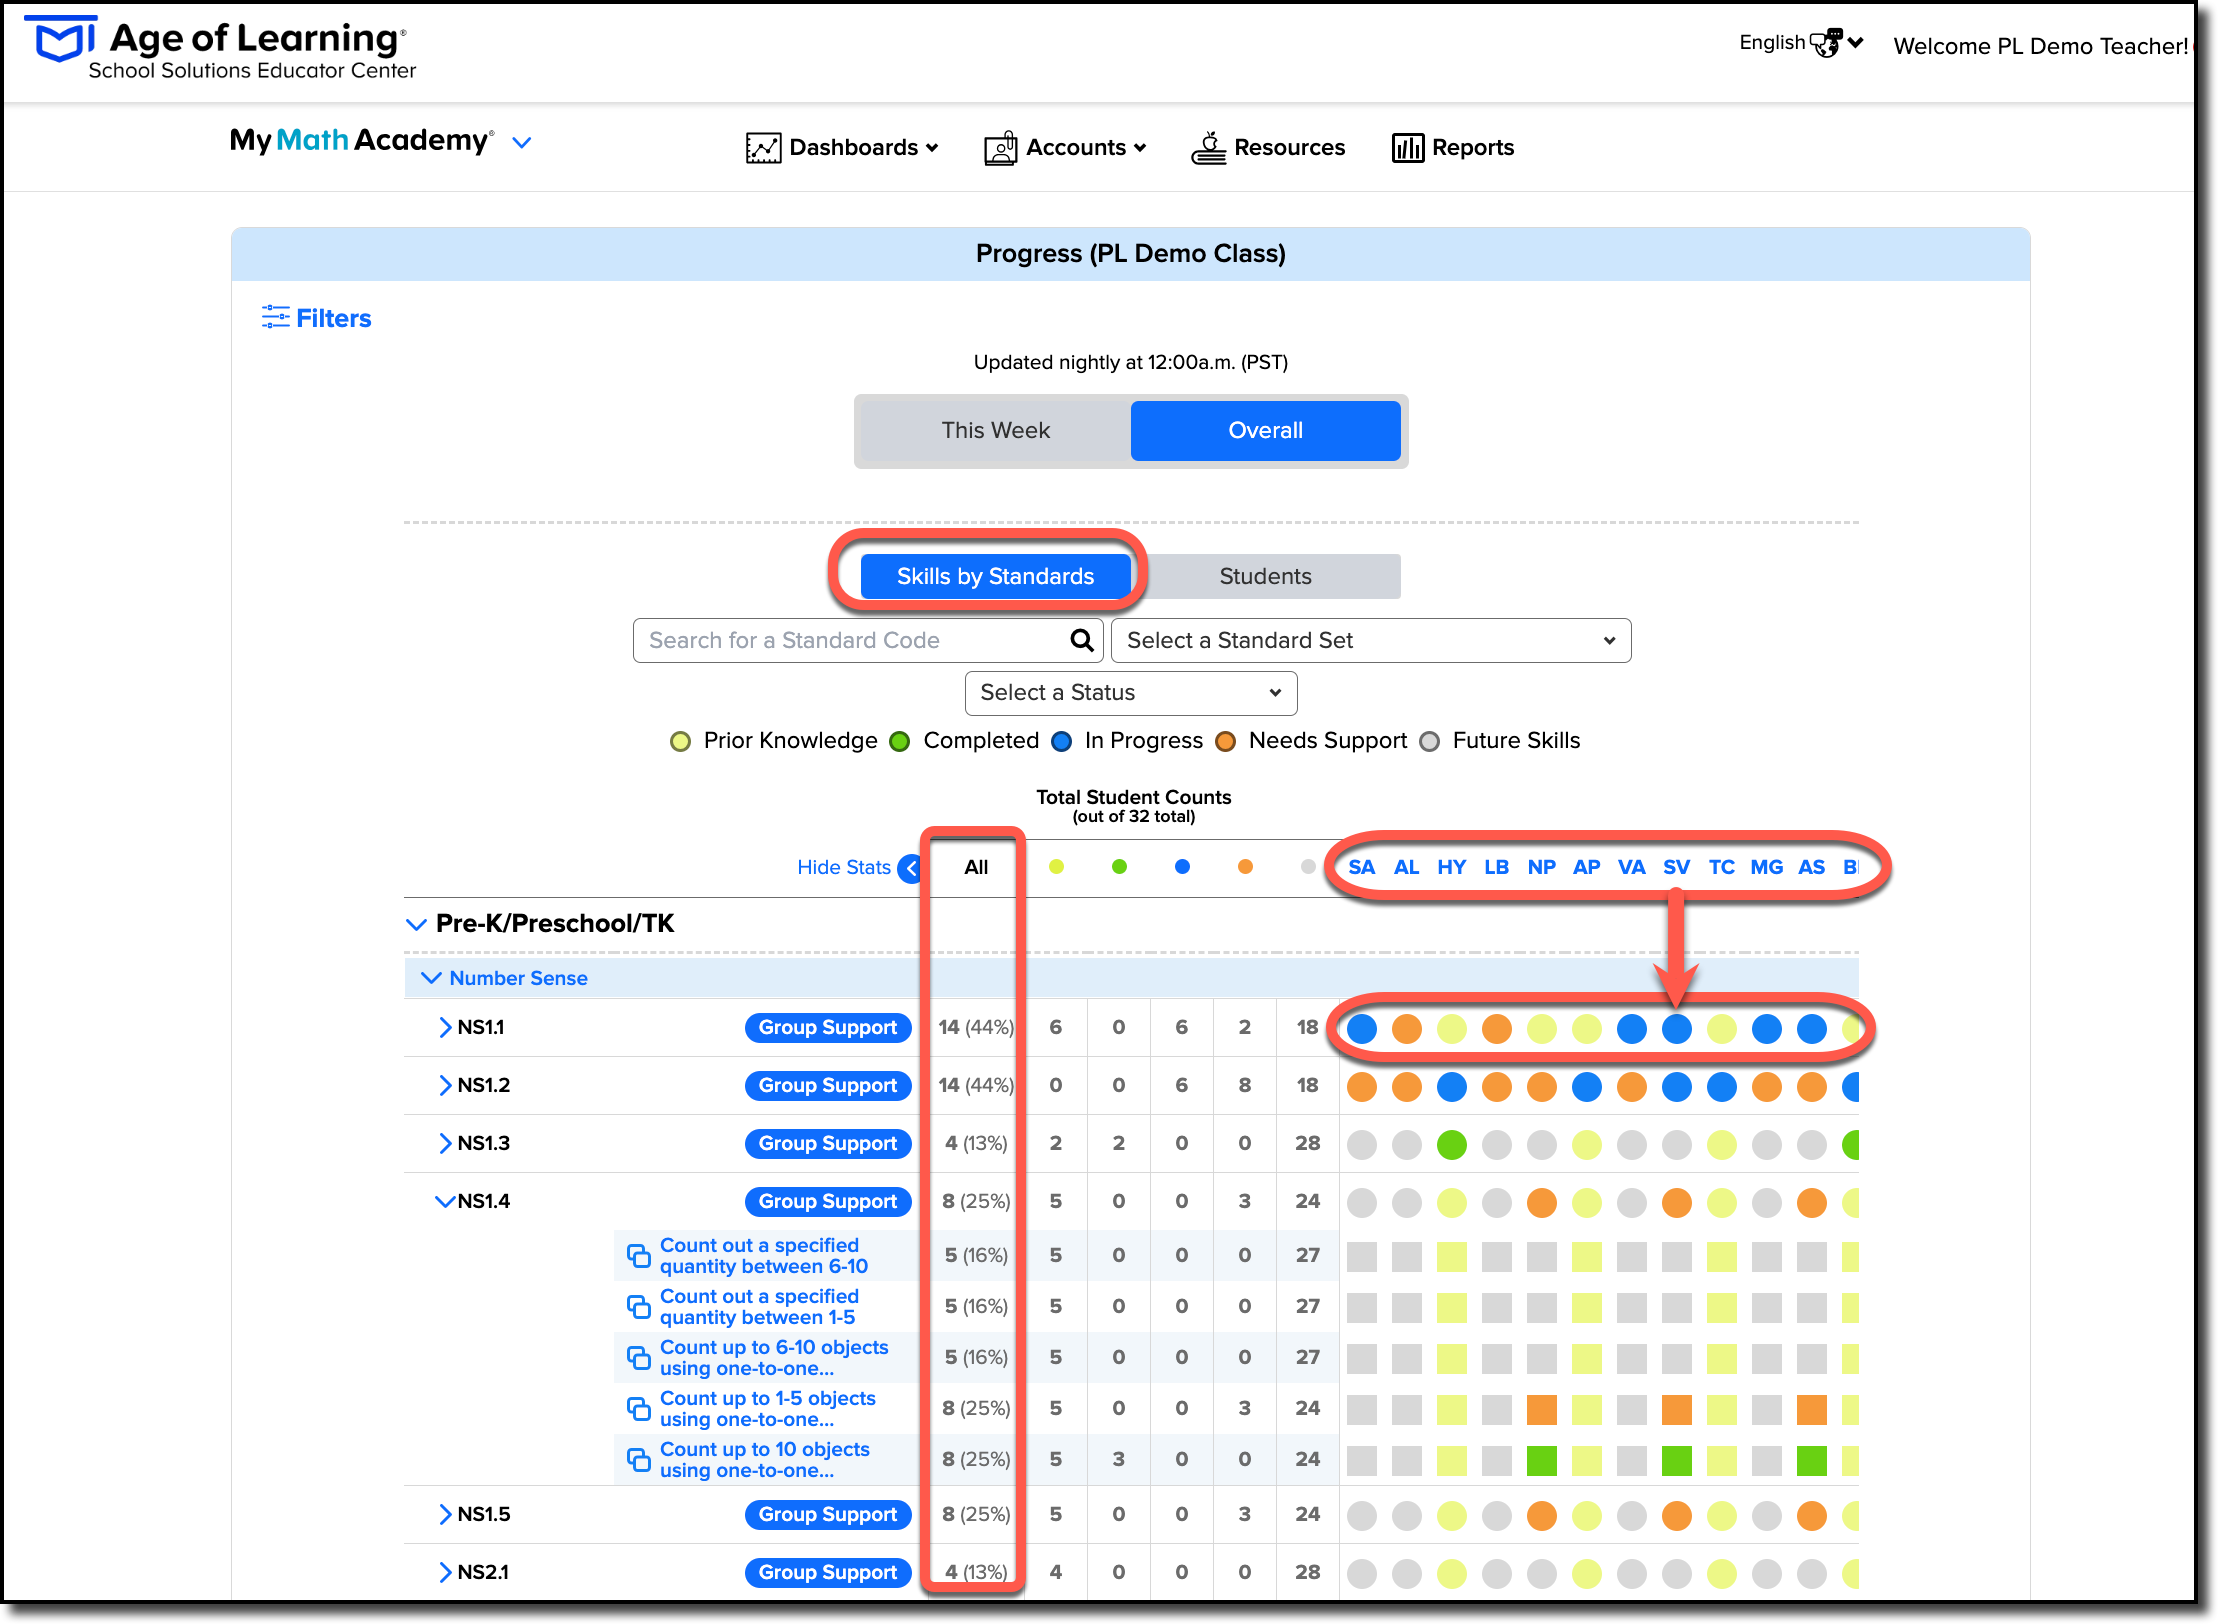Click the search magnifier icon
Image resolution: width=2218 pixels, height=1624 pixels.
(x=1081, y=640)
